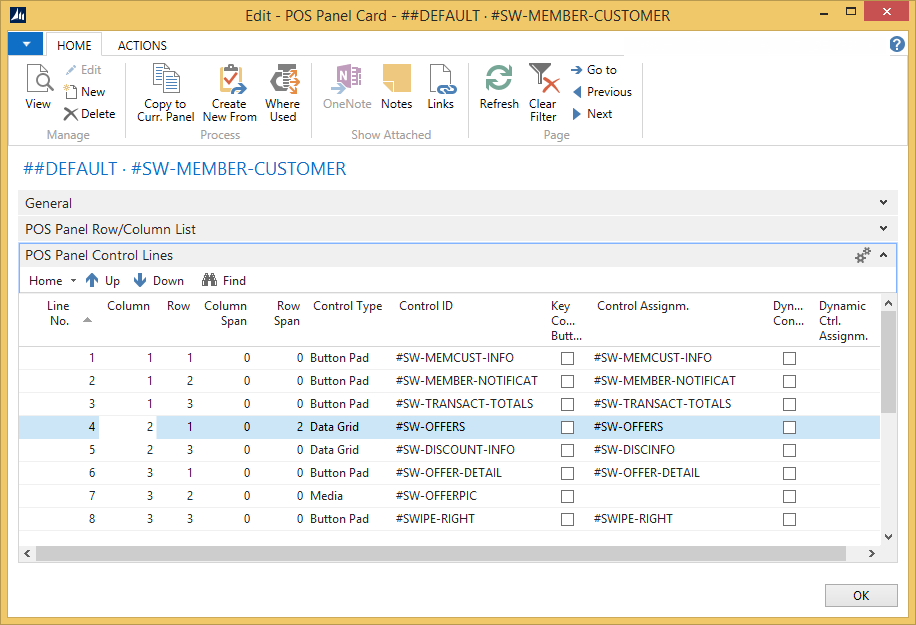916x625 pixels.
Task: Open the help question mark icon
Action: (x=897, y=45)
